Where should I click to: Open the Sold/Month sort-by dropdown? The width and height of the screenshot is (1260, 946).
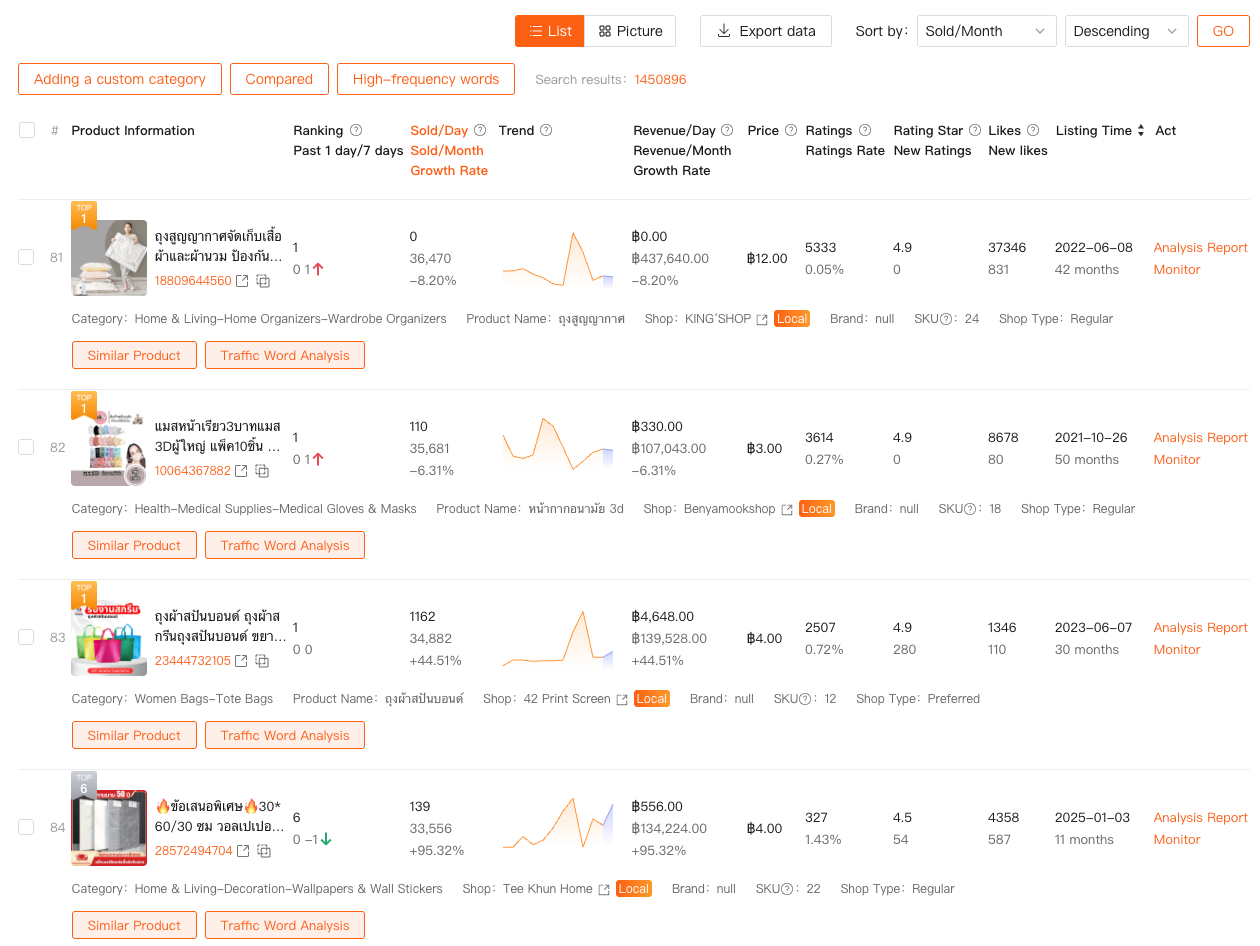(x=986, y=31)
